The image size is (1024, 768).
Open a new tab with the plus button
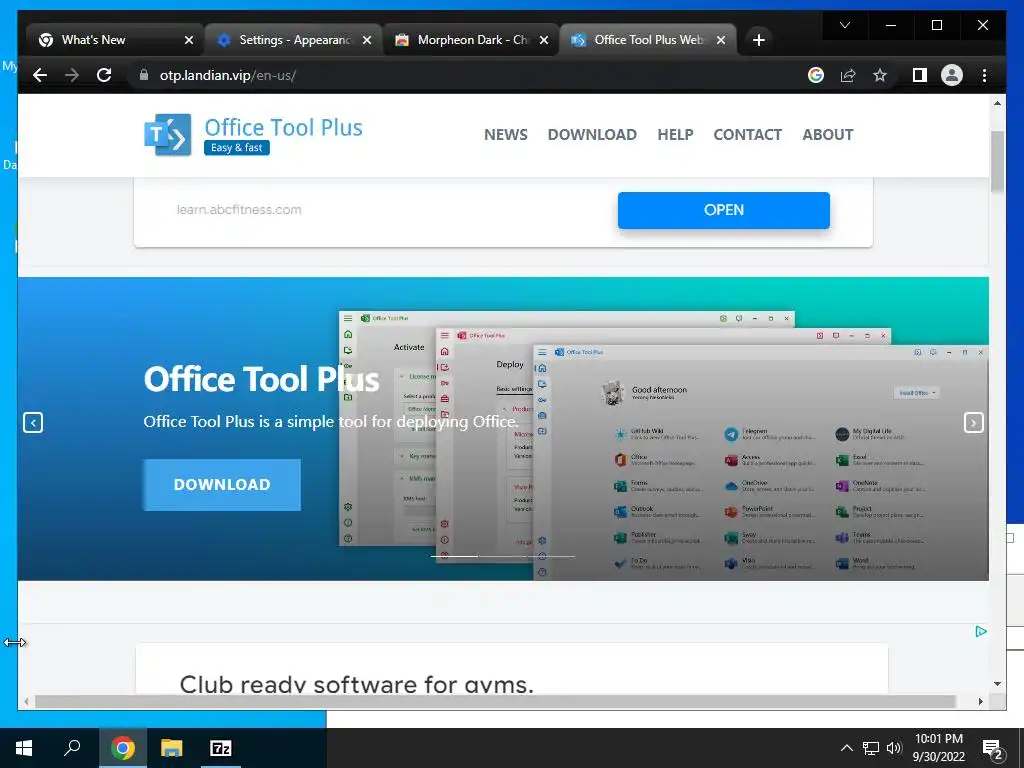(758, 40)
